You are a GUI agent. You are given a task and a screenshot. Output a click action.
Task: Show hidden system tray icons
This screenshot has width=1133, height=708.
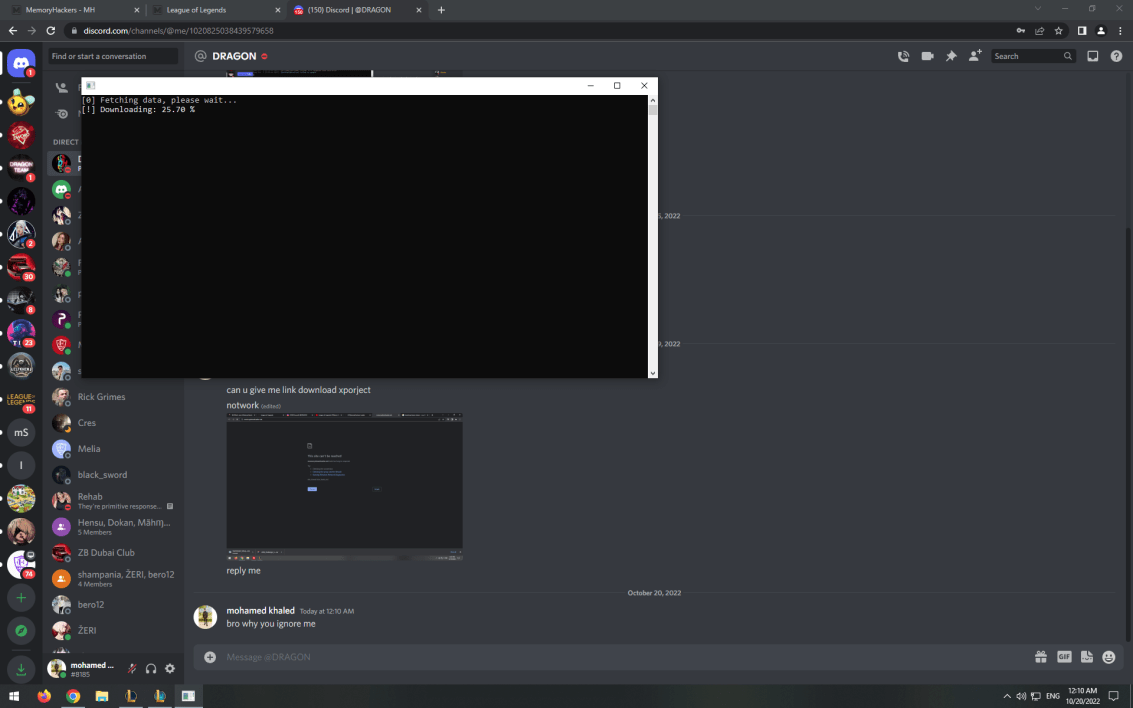click(x=1007, y=696)
